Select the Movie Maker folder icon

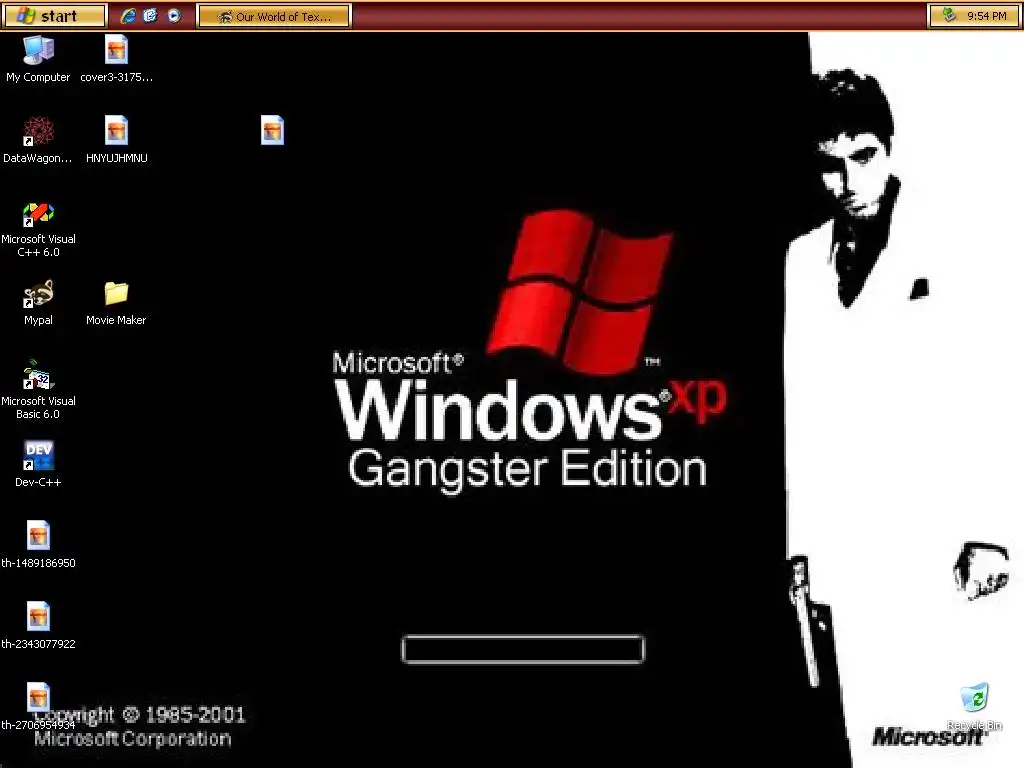116,302
